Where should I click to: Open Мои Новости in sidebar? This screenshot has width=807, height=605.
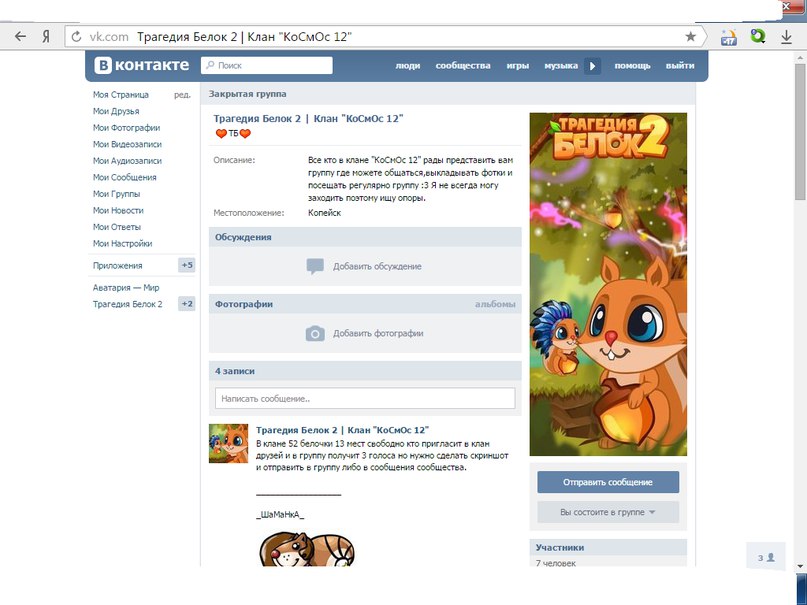click(118, 210)
